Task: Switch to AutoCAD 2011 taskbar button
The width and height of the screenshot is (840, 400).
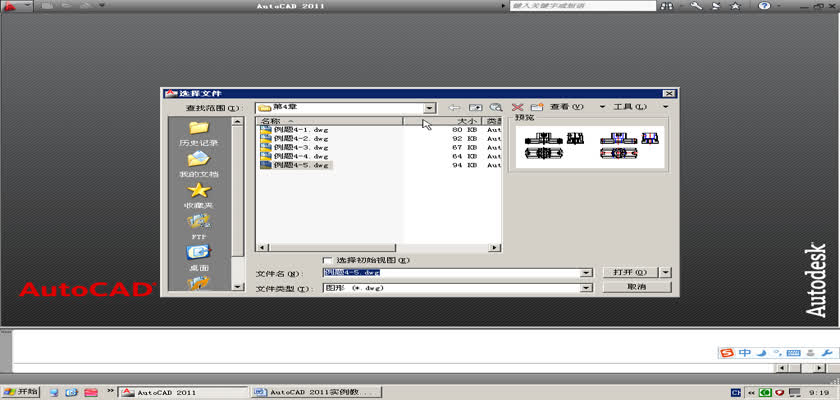Action: [x=183, y=393]
